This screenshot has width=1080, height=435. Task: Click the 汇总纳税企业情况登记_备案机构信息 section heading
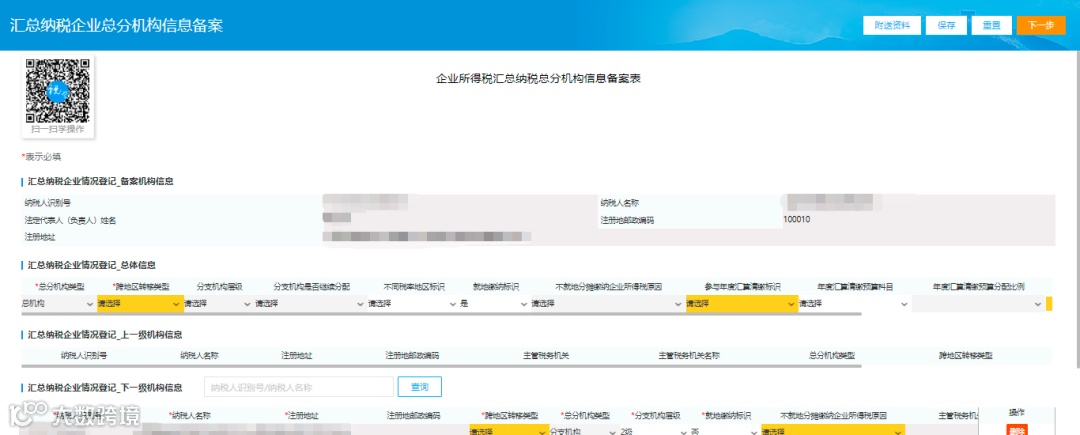point(100,182)
